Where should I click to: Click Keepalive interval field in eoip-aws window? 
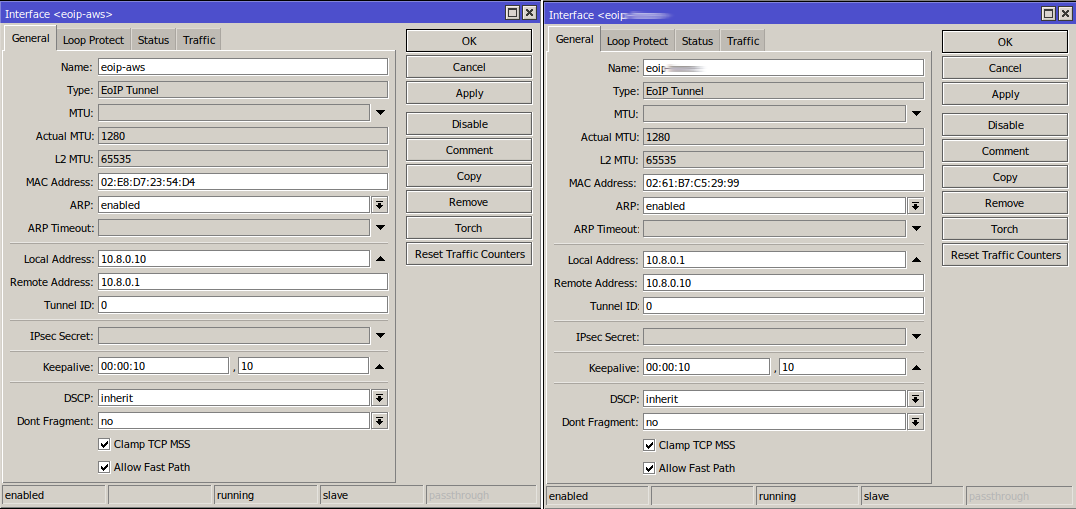[163, 366]
